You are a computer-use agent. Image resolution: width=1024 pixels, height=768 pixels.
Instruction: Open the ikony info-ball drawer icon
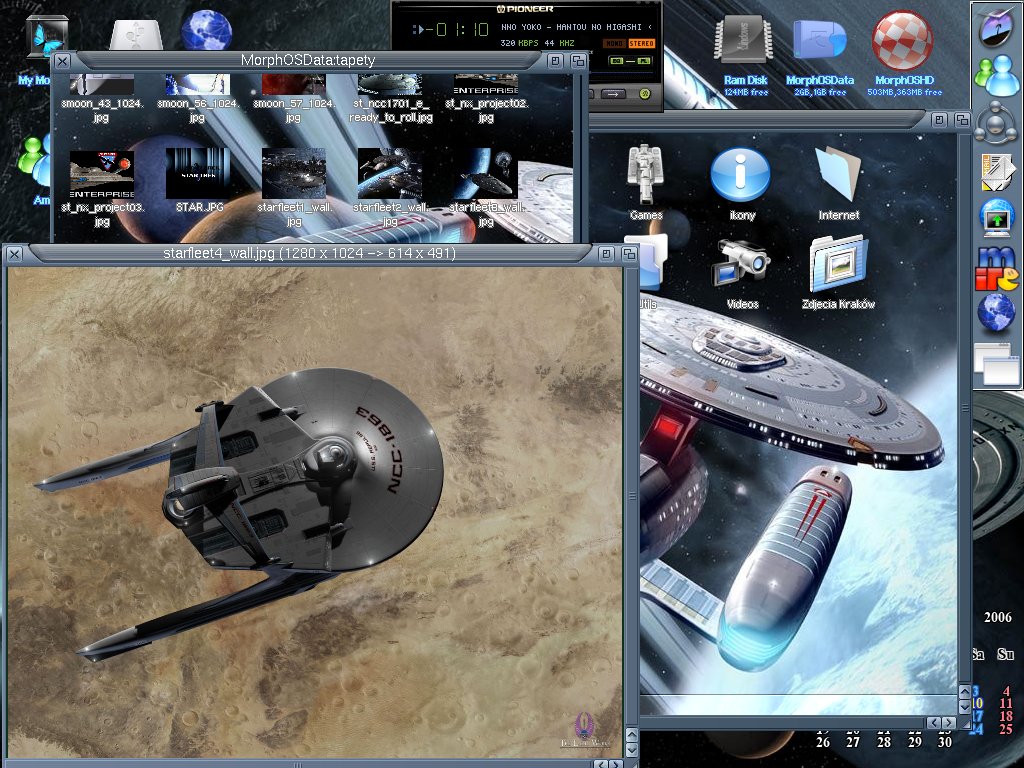(741, 174)
